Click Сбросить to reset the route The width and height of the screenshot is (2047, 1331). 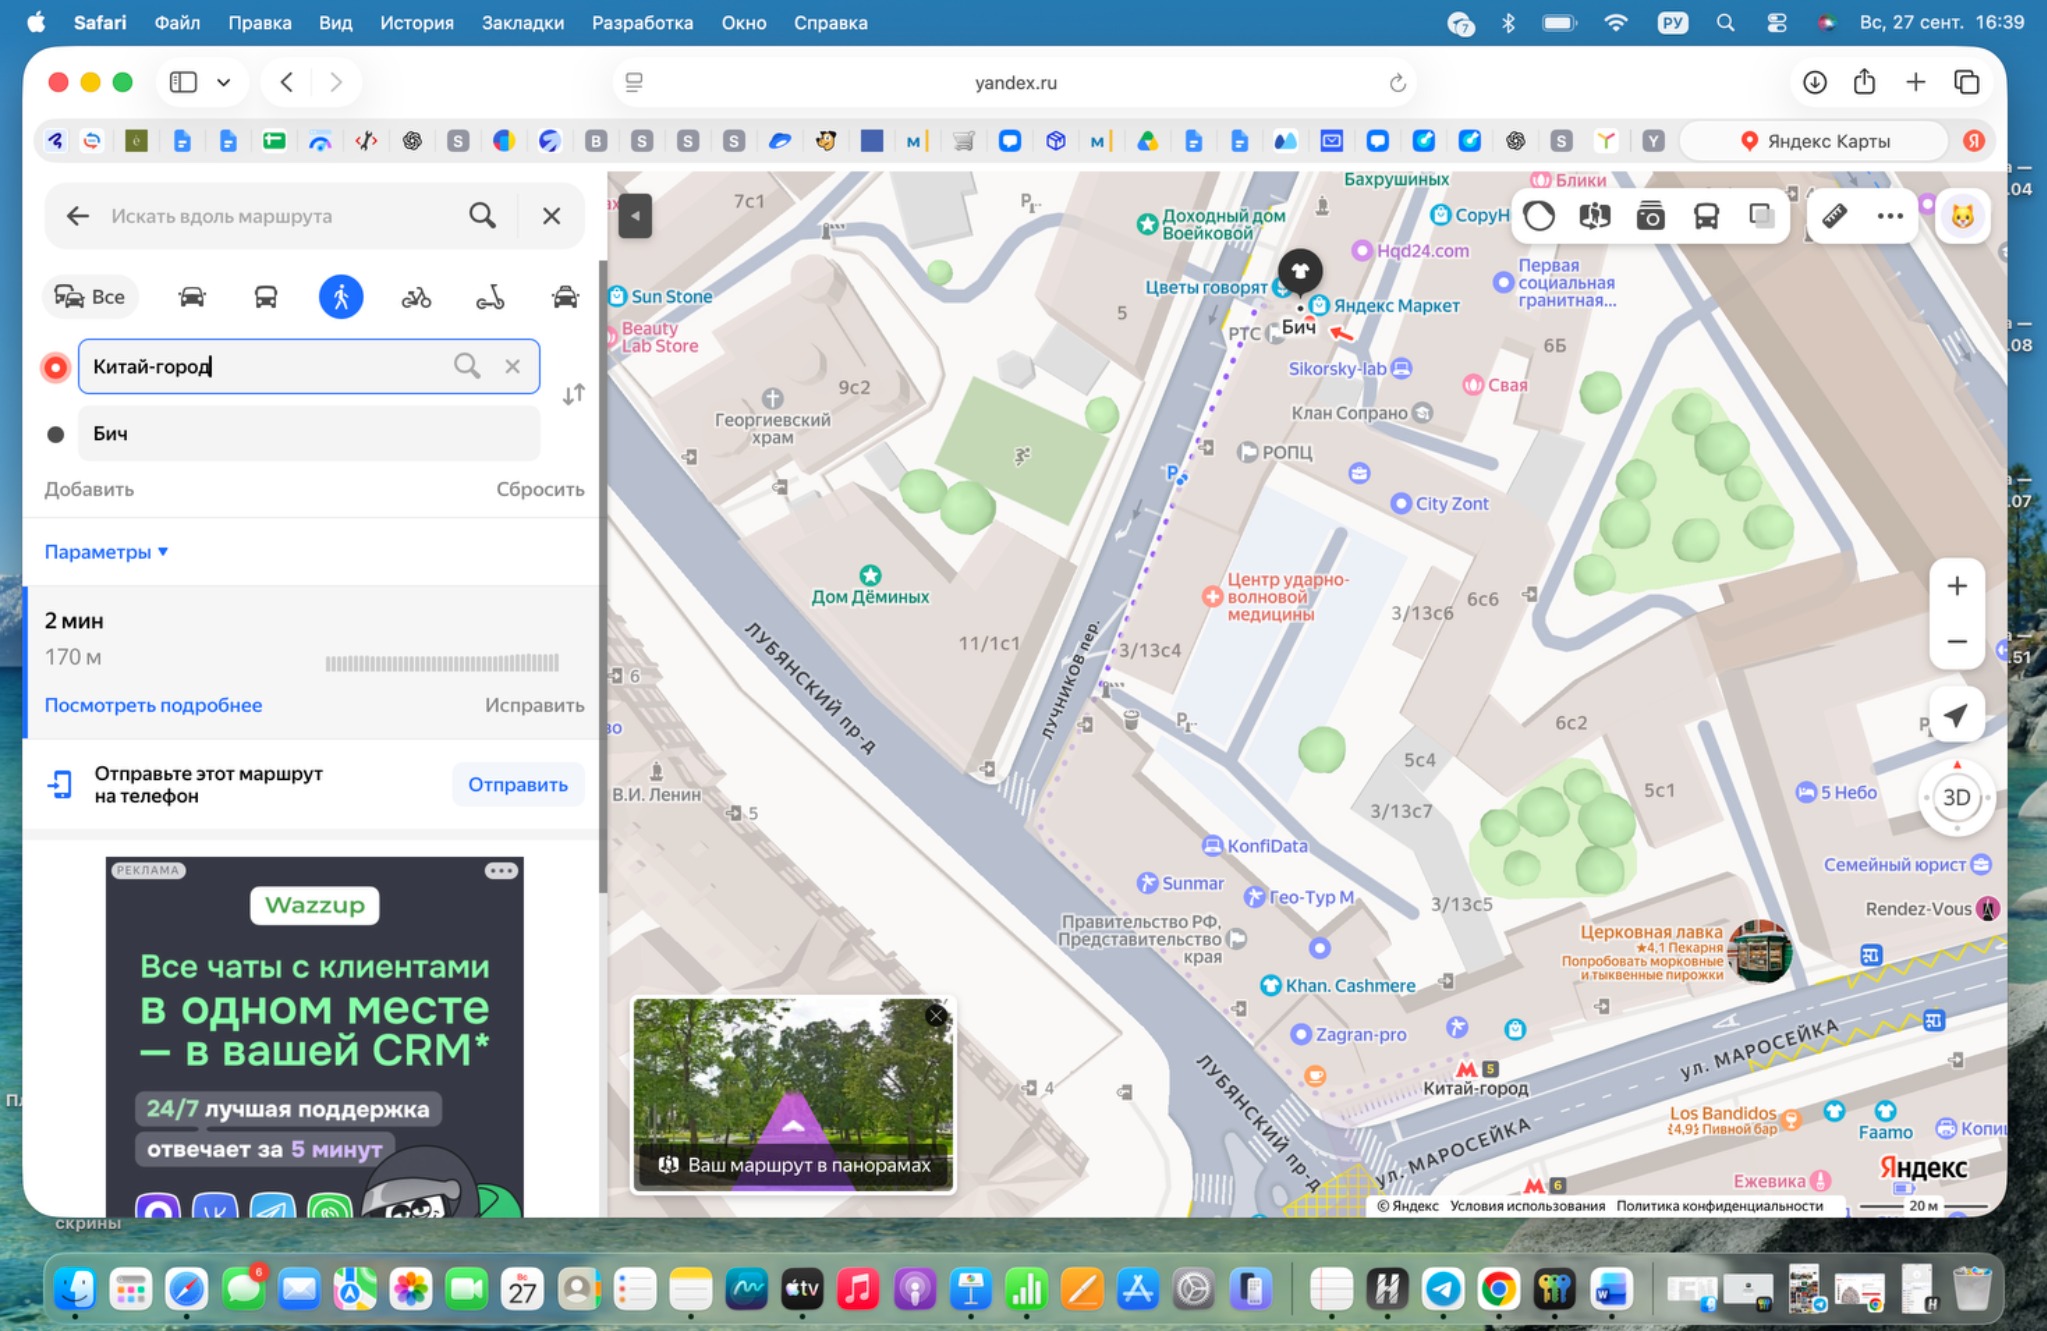pos(540,489)
